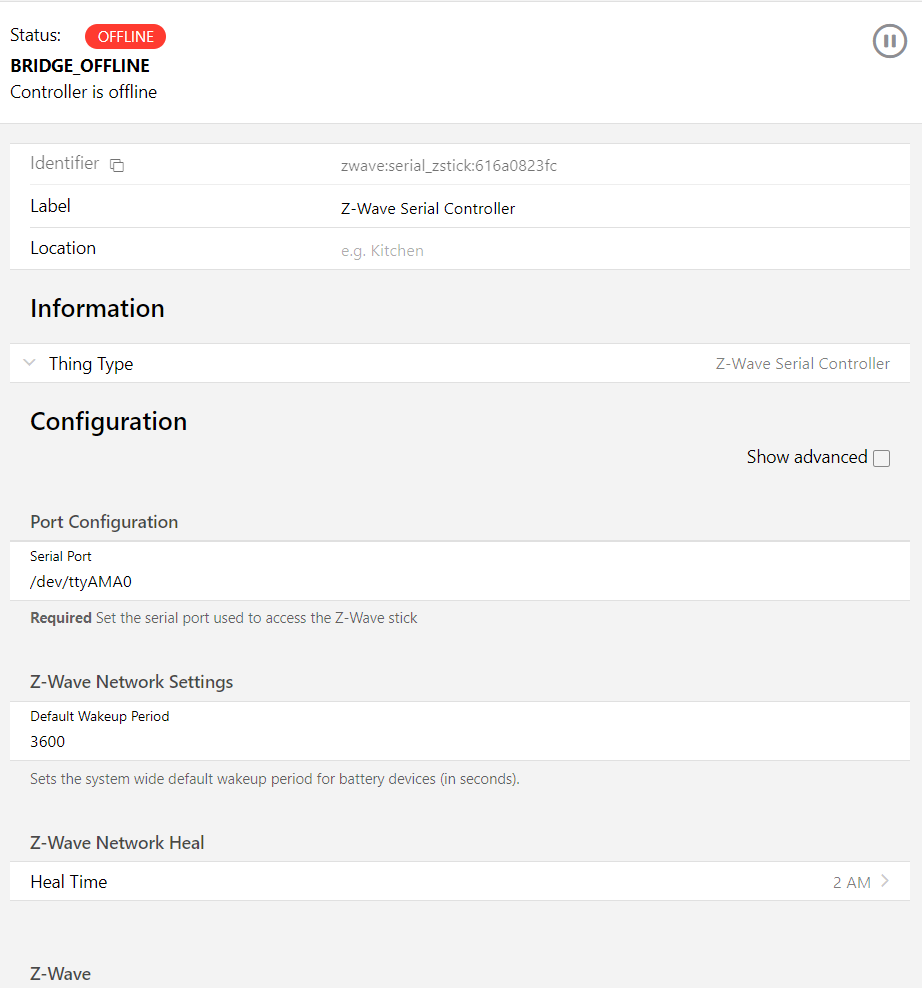Viewport: 922px width, 988px height.
Task: Click the Serial Port input field
Action: pyautogui.click(x=460, y=581)
